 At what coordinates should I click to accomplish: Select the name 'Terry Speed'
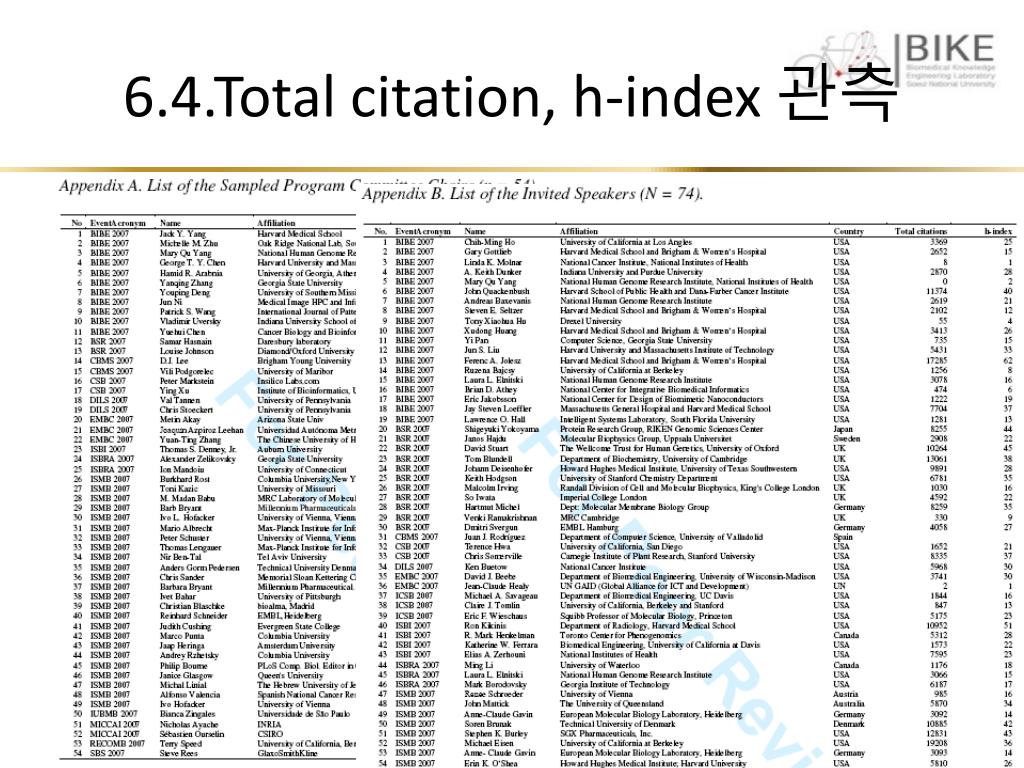[x=180, y=743]
